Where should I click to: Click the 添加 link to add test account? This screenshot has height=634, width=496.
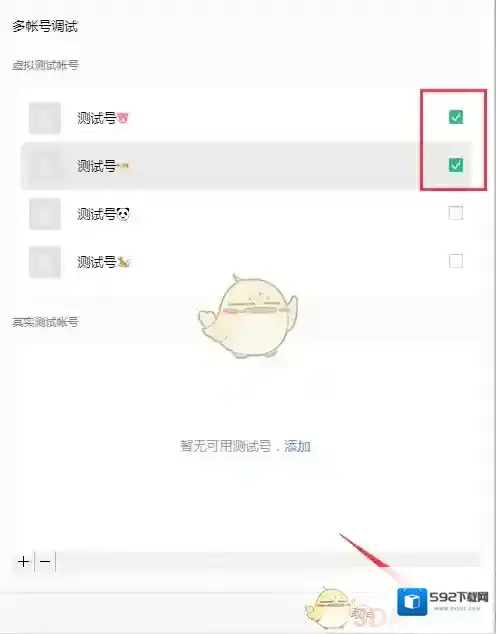[297, 446]
